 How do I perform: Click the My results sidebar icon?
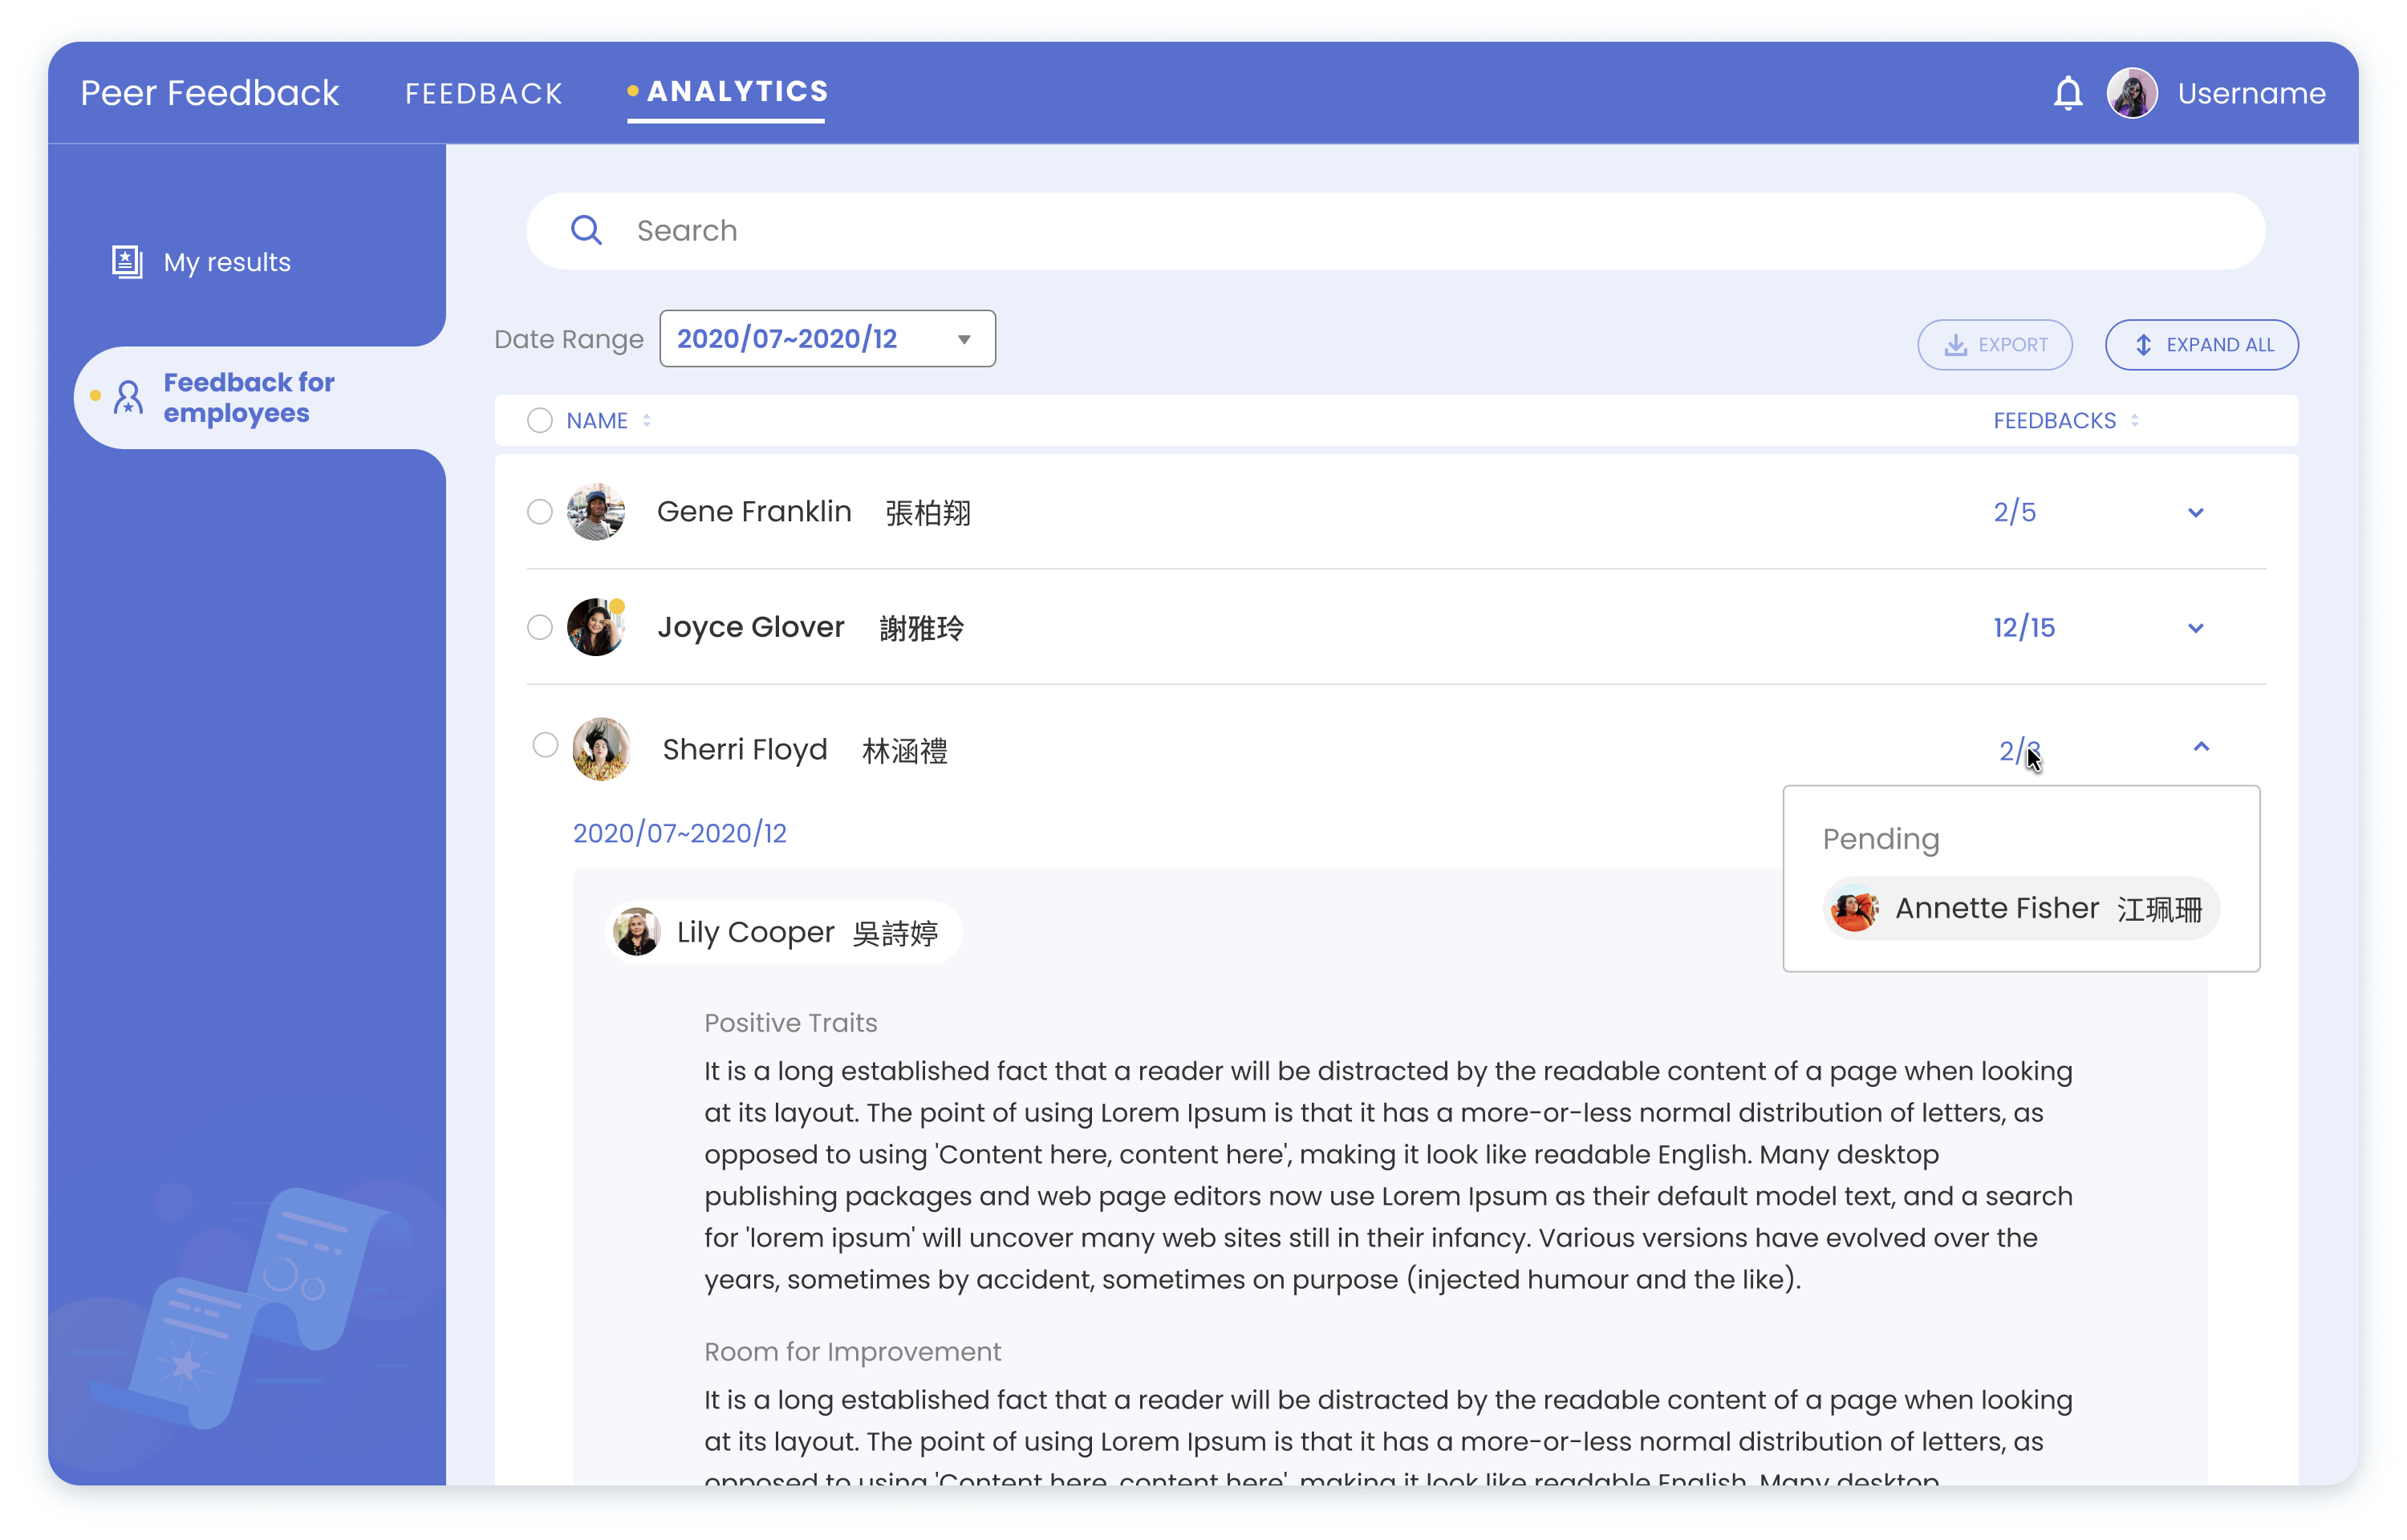click(x=127, y=262)
